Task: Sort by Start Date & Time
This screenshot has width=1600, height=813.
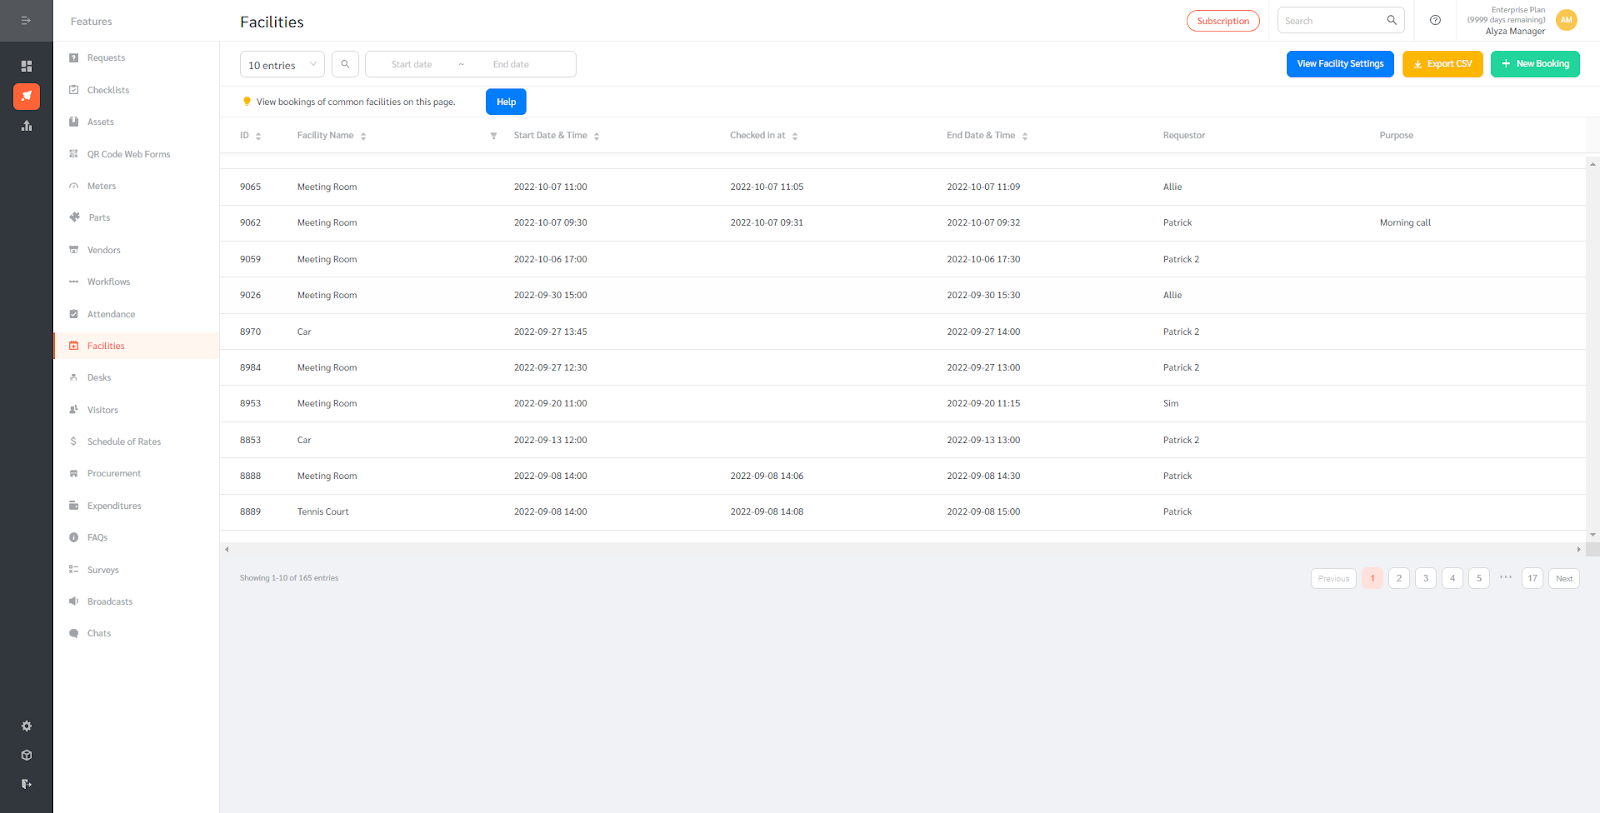Action: click(596, 136)
